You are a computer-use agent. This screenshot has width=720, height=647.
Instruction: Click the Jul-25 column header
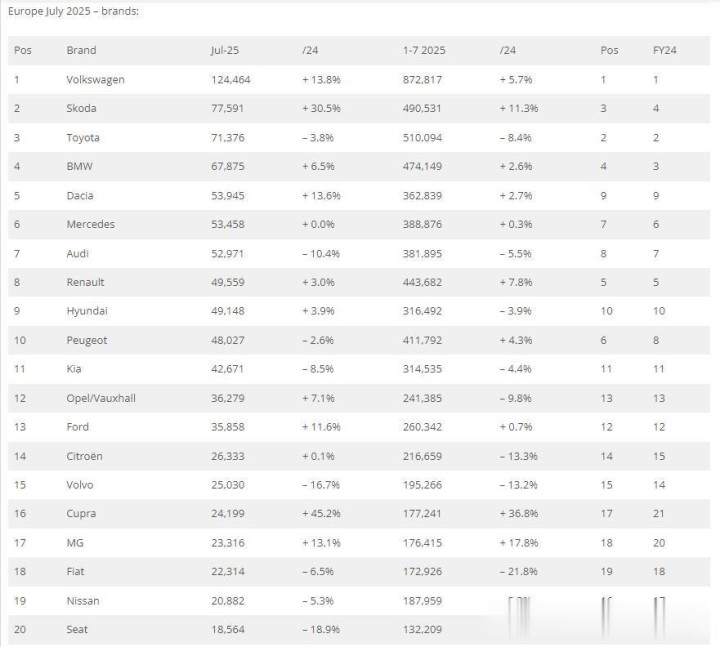[225, 50]
